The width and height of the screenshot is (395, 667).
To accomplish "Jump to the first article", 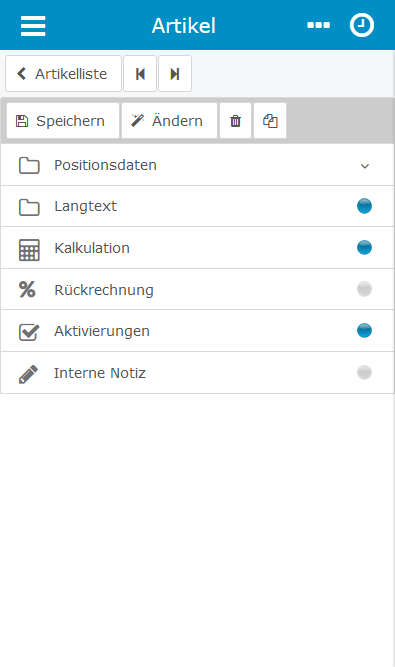I will click(x=140, y=74).
